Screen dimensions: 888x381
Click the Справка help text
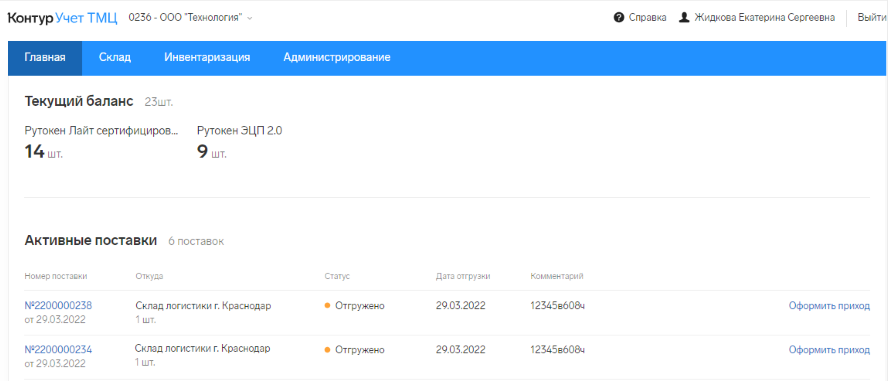click(x=647, y=18)
